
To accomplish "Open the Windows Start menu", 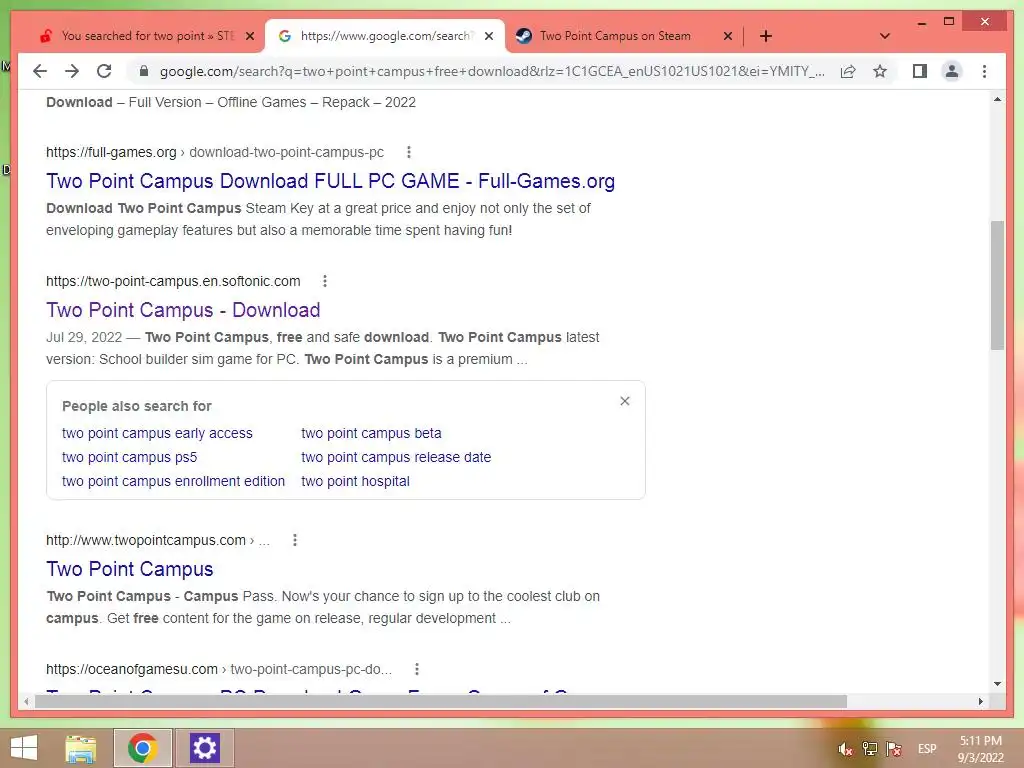I will coord(24,748).
